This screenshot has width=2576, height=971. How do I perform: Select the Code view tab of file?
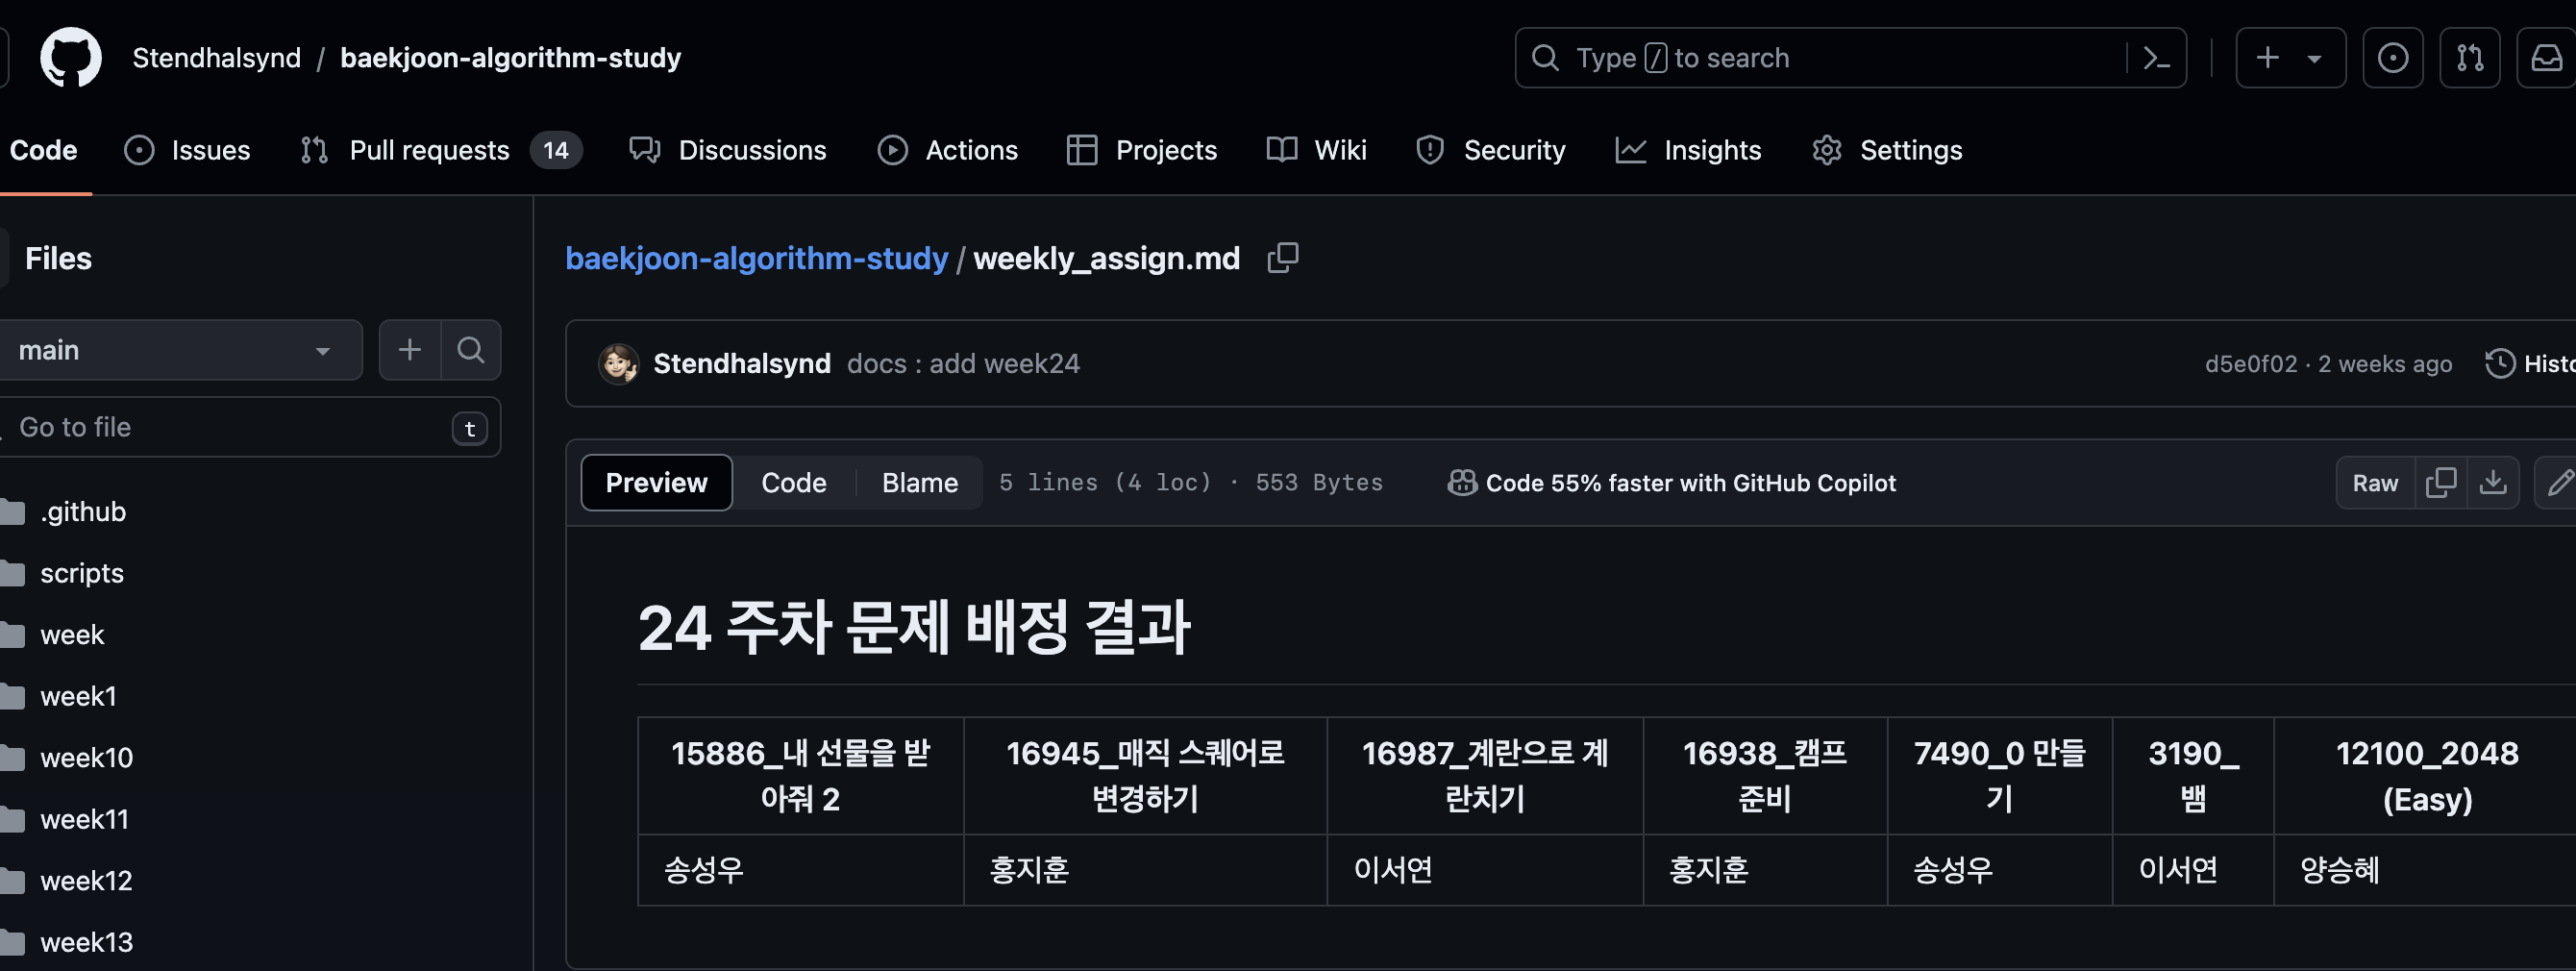click(x=794, y=483)
